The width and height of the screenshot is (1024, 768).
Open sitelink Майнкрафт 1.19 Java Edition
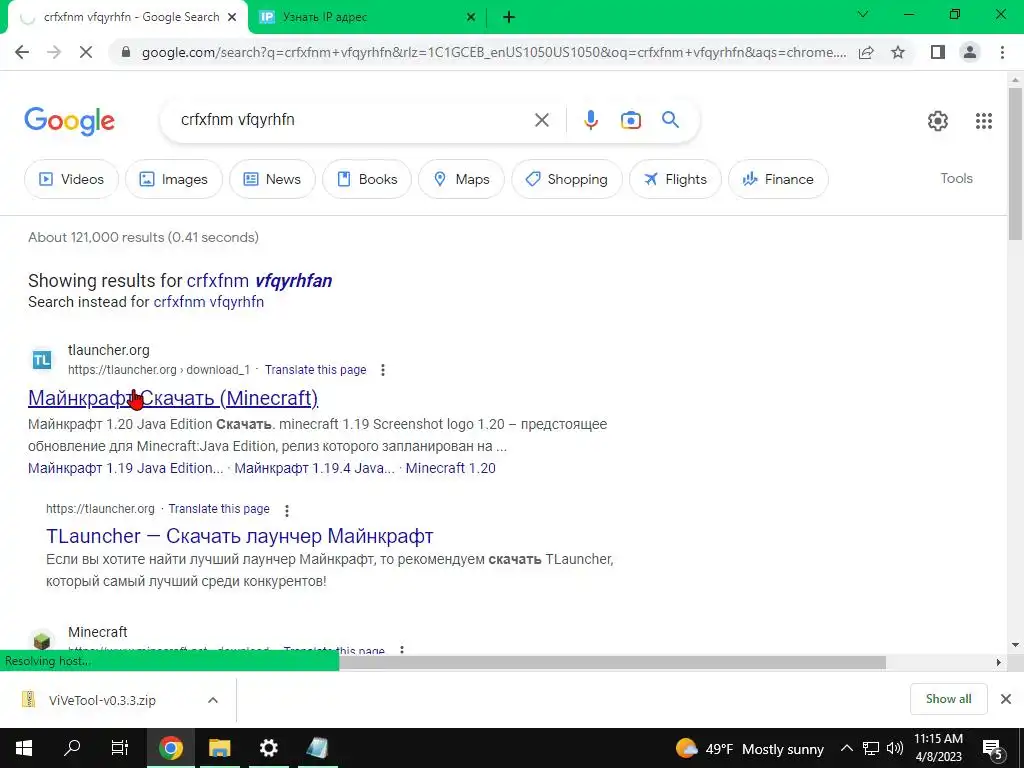tap(125, 468)
